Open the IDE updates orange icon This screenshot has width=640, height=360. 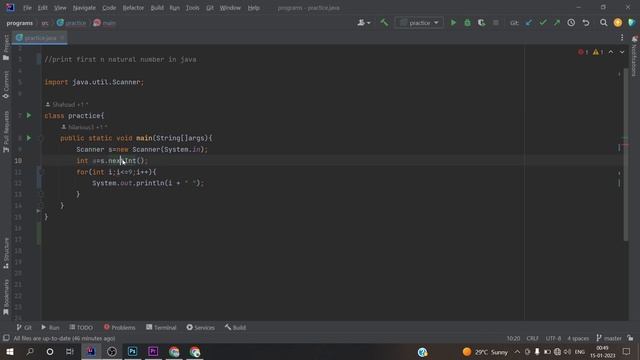[x=618, y=23]
